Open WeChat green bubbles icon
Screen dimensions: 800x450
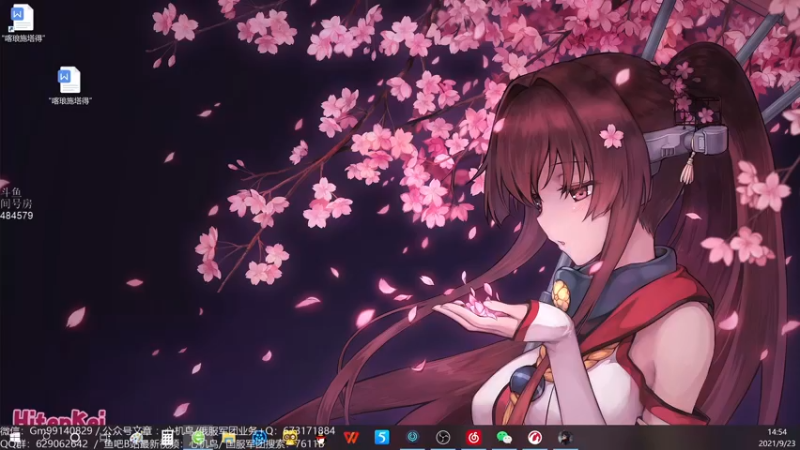[504, 437]
